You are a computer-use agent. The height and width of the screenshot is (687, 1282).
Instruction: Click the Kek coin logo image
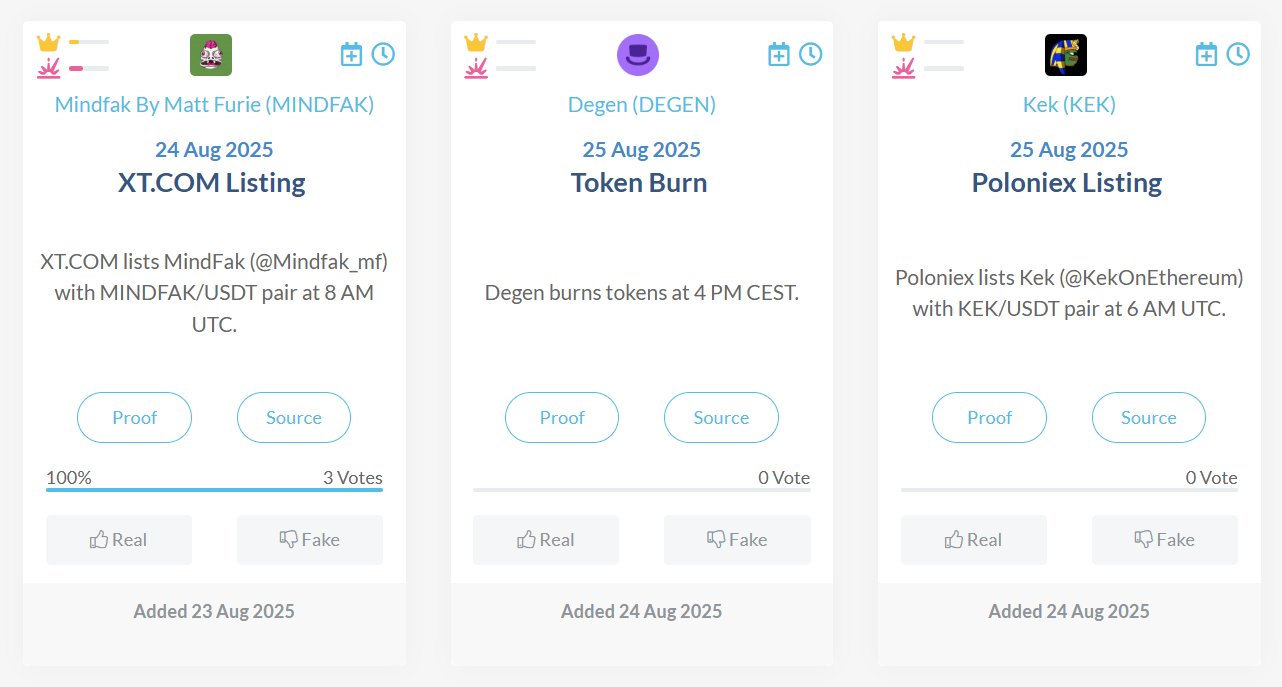pos(1066,55)
